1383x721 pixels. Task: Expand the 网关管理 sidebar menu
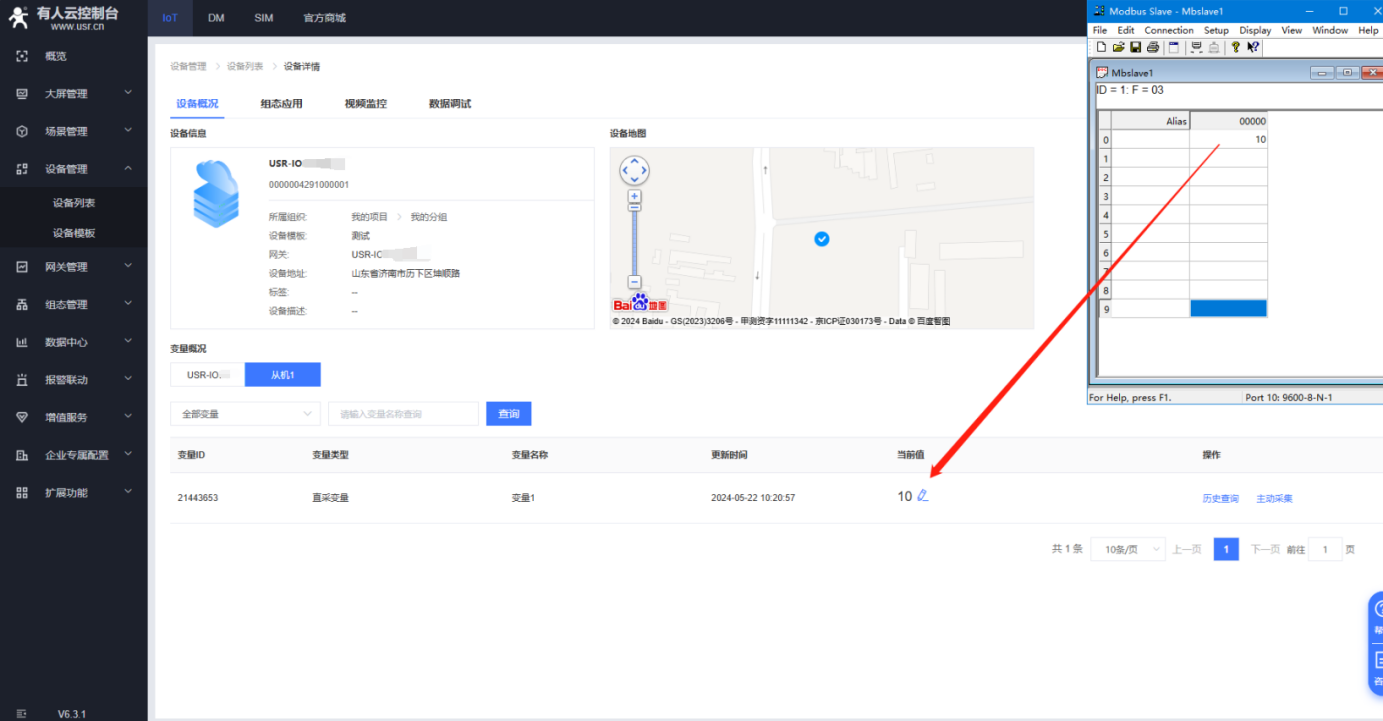[x=73, y=267]
